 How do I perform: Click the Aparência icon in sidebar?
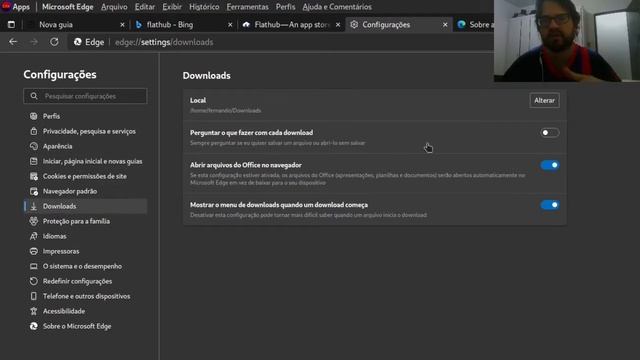33,146
